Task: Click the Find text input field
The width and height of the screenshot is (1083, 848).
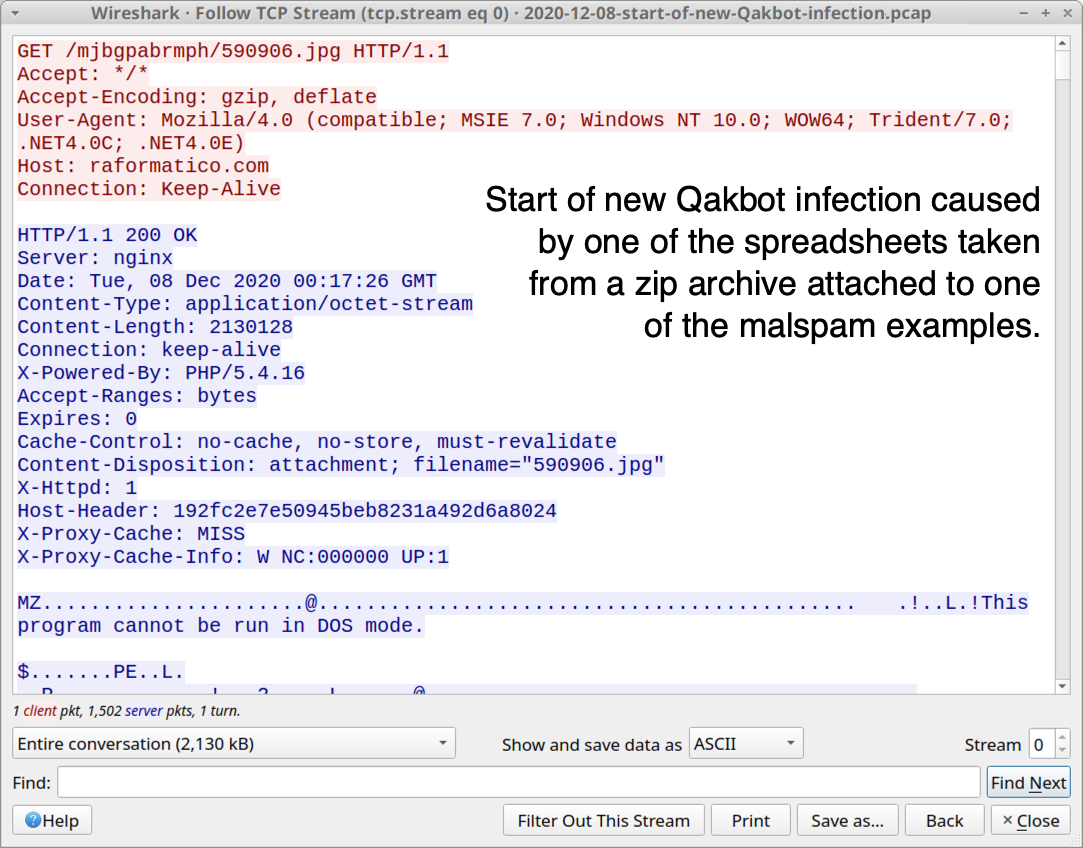Action: (519, 782)
